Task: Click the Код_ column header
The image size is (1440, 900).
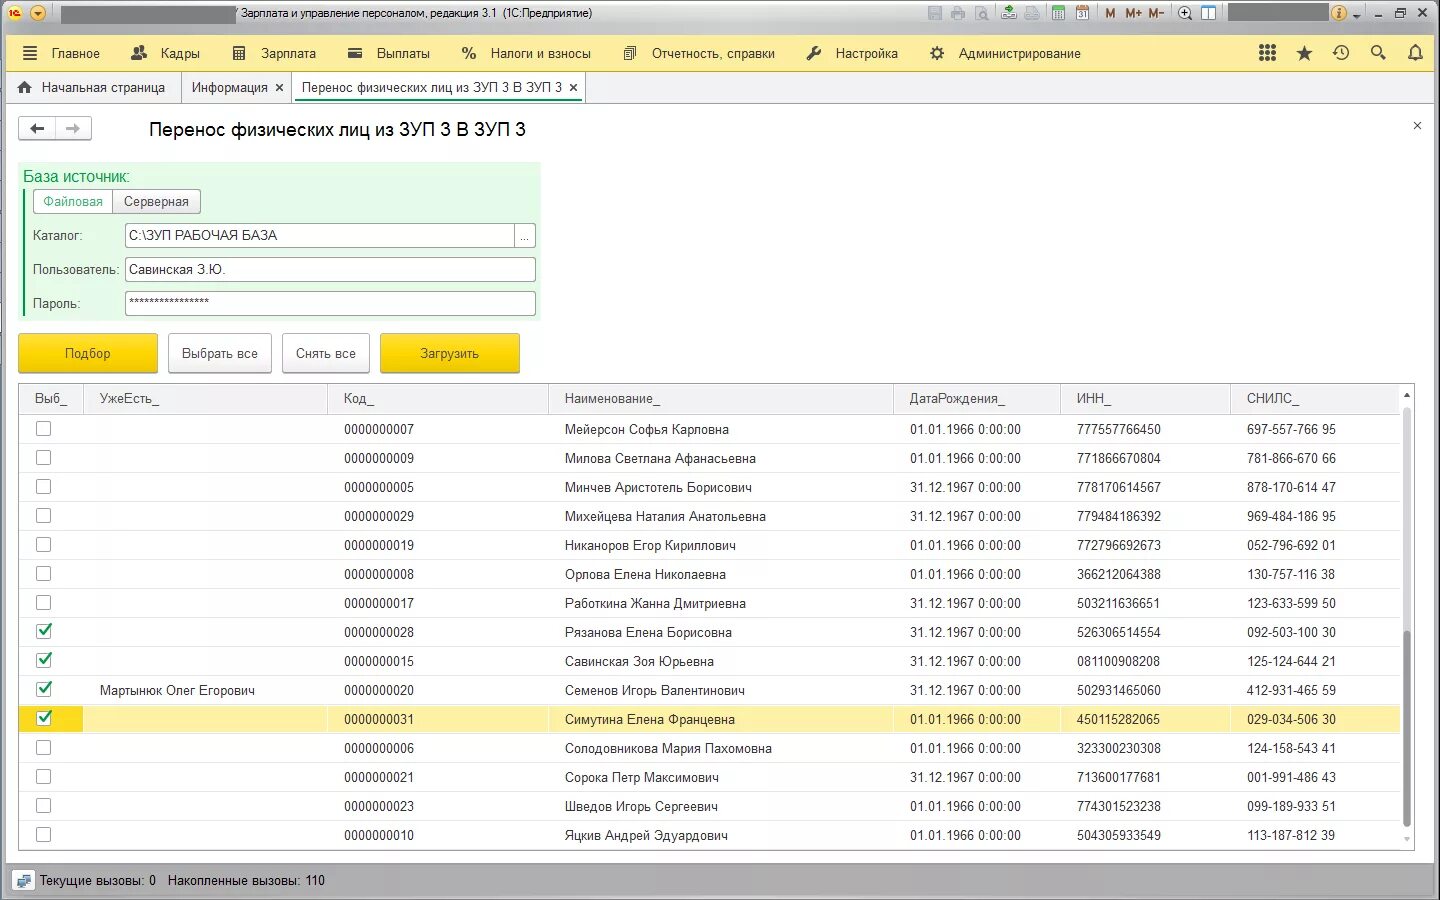Action: pos(437,398)
